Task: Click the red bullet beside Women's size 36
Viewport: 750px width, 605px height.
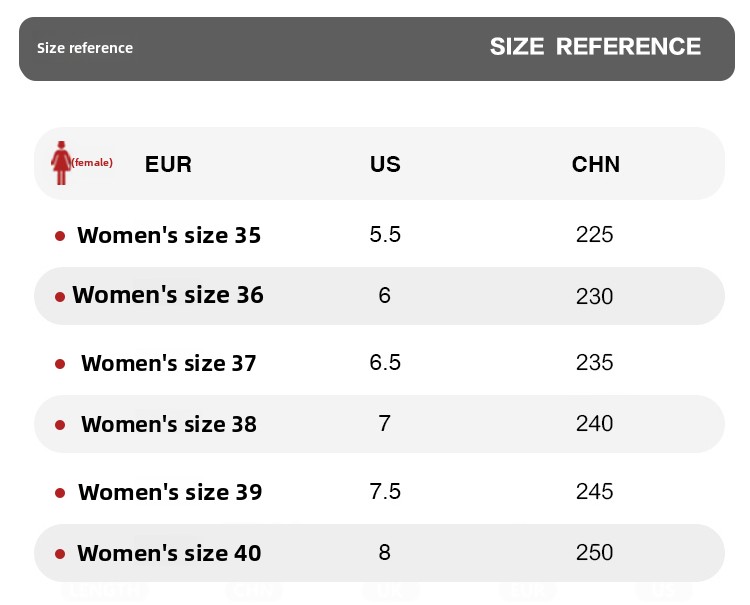Action: [x=60, y=296]
